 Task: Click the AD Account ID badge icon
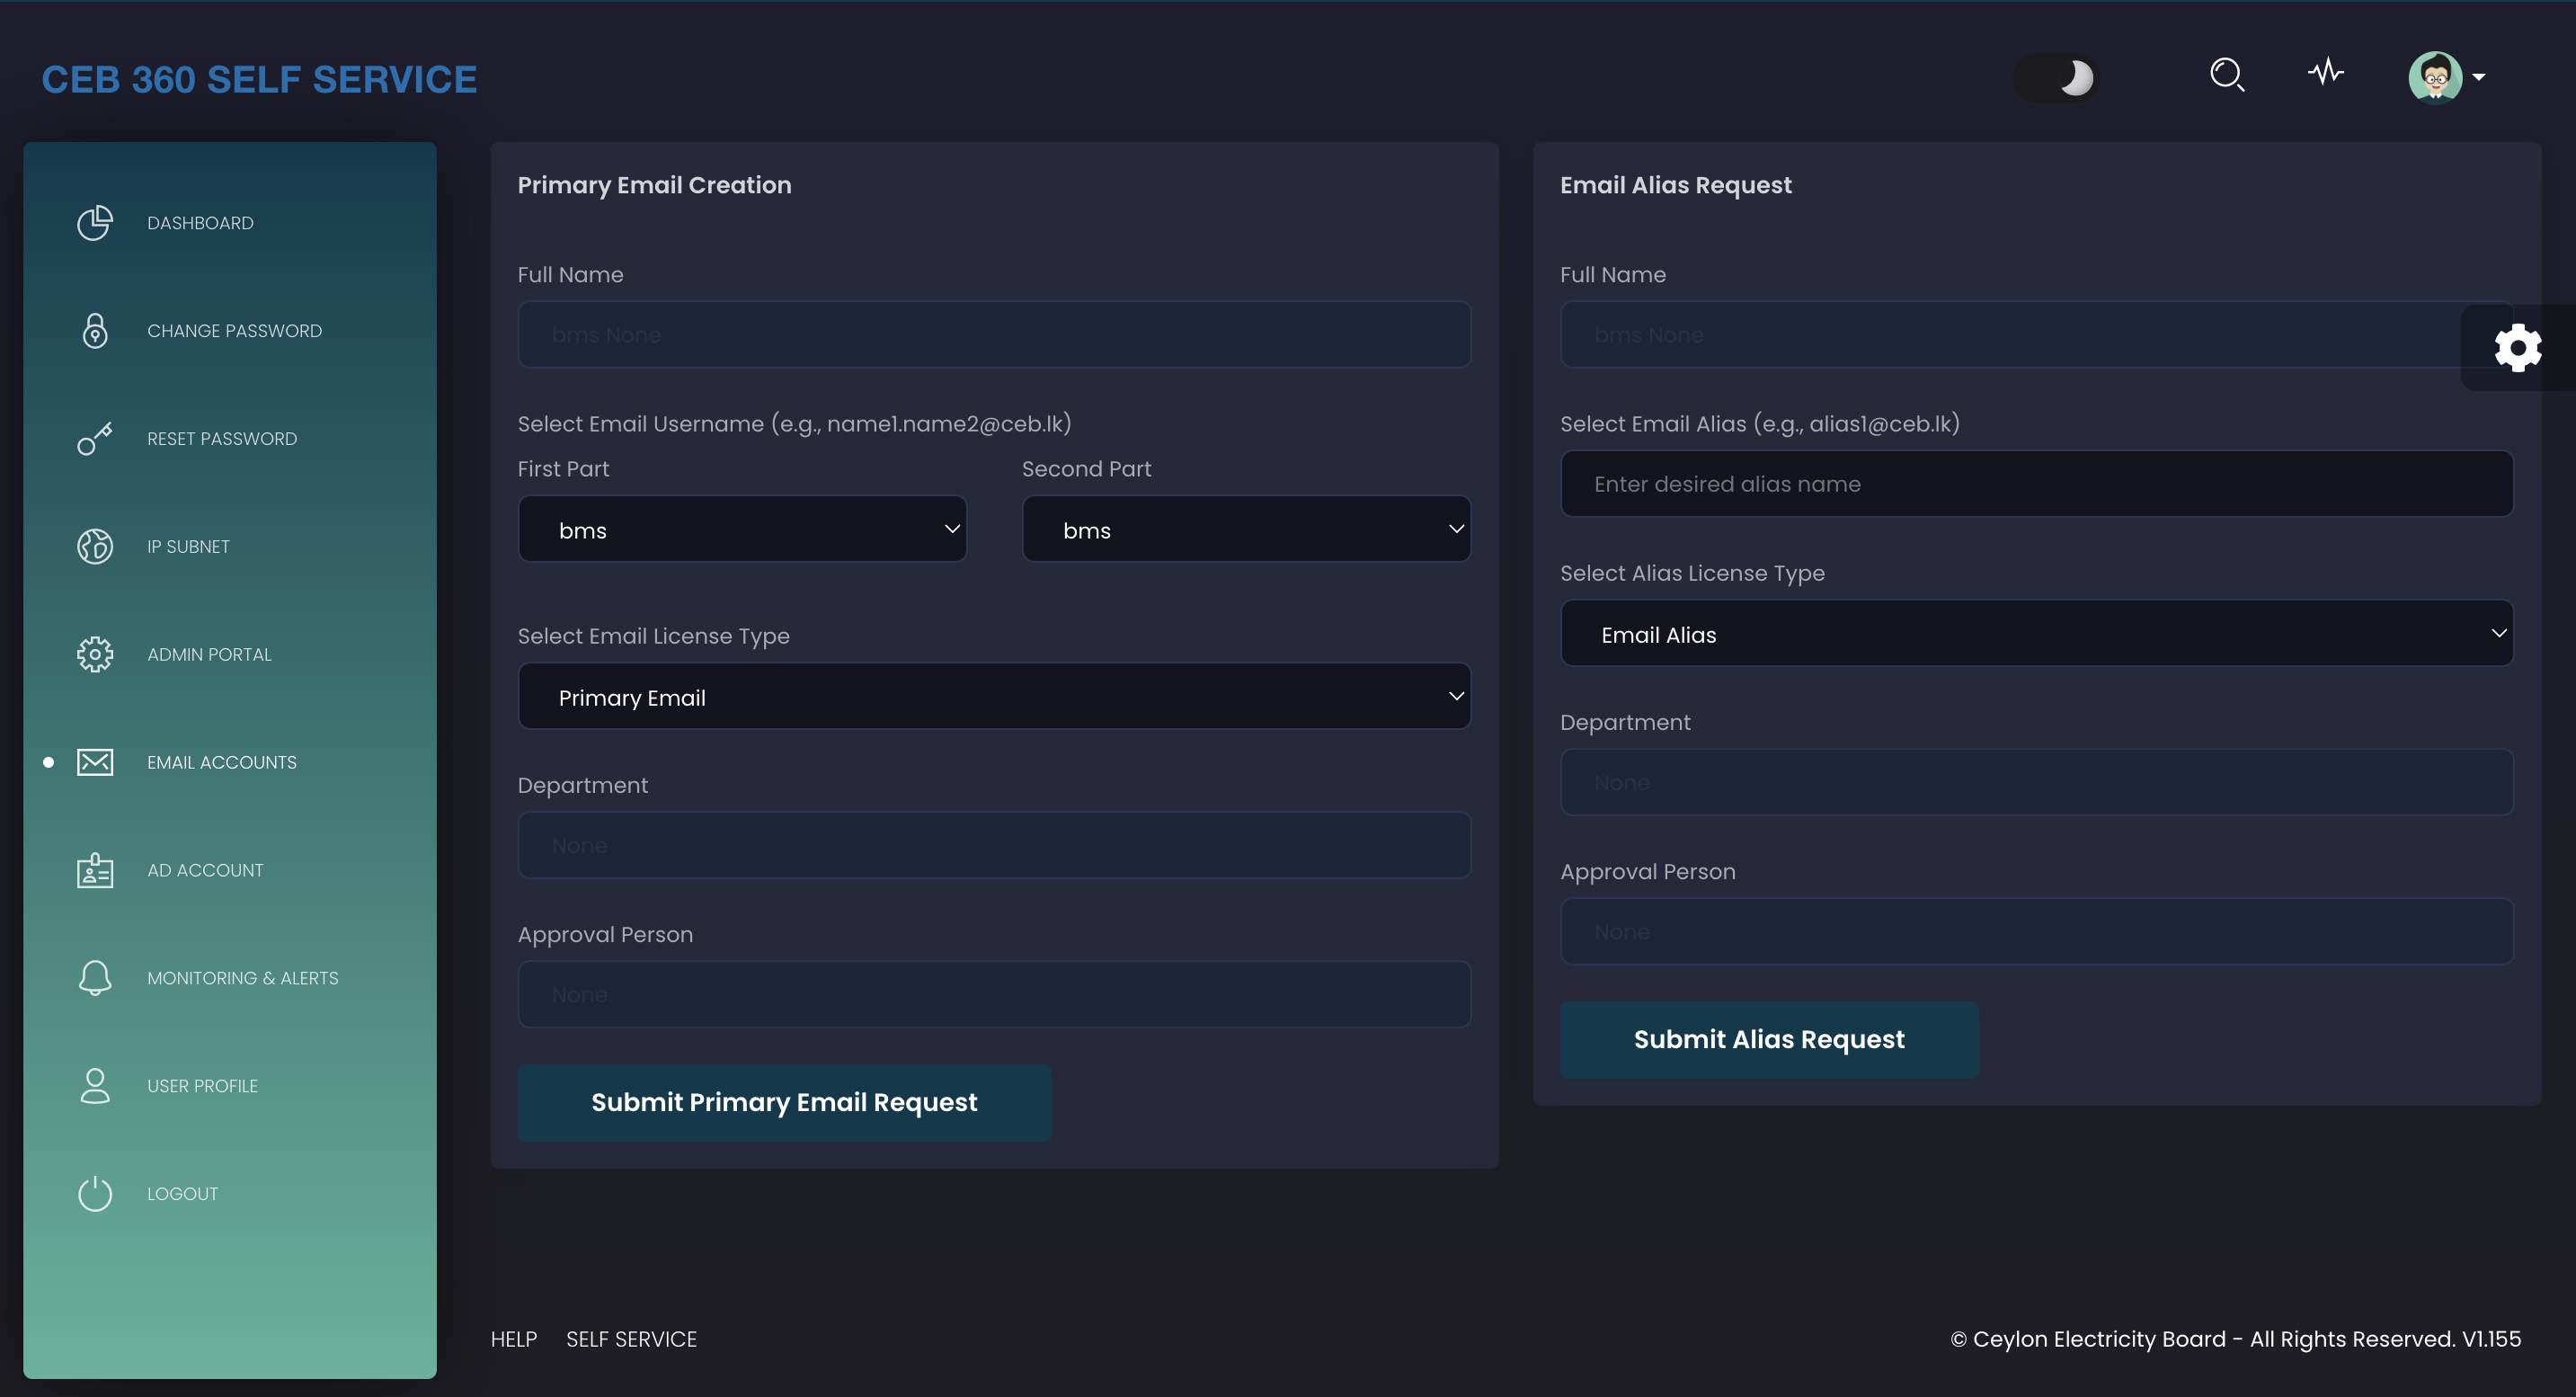tap(95, 870)
